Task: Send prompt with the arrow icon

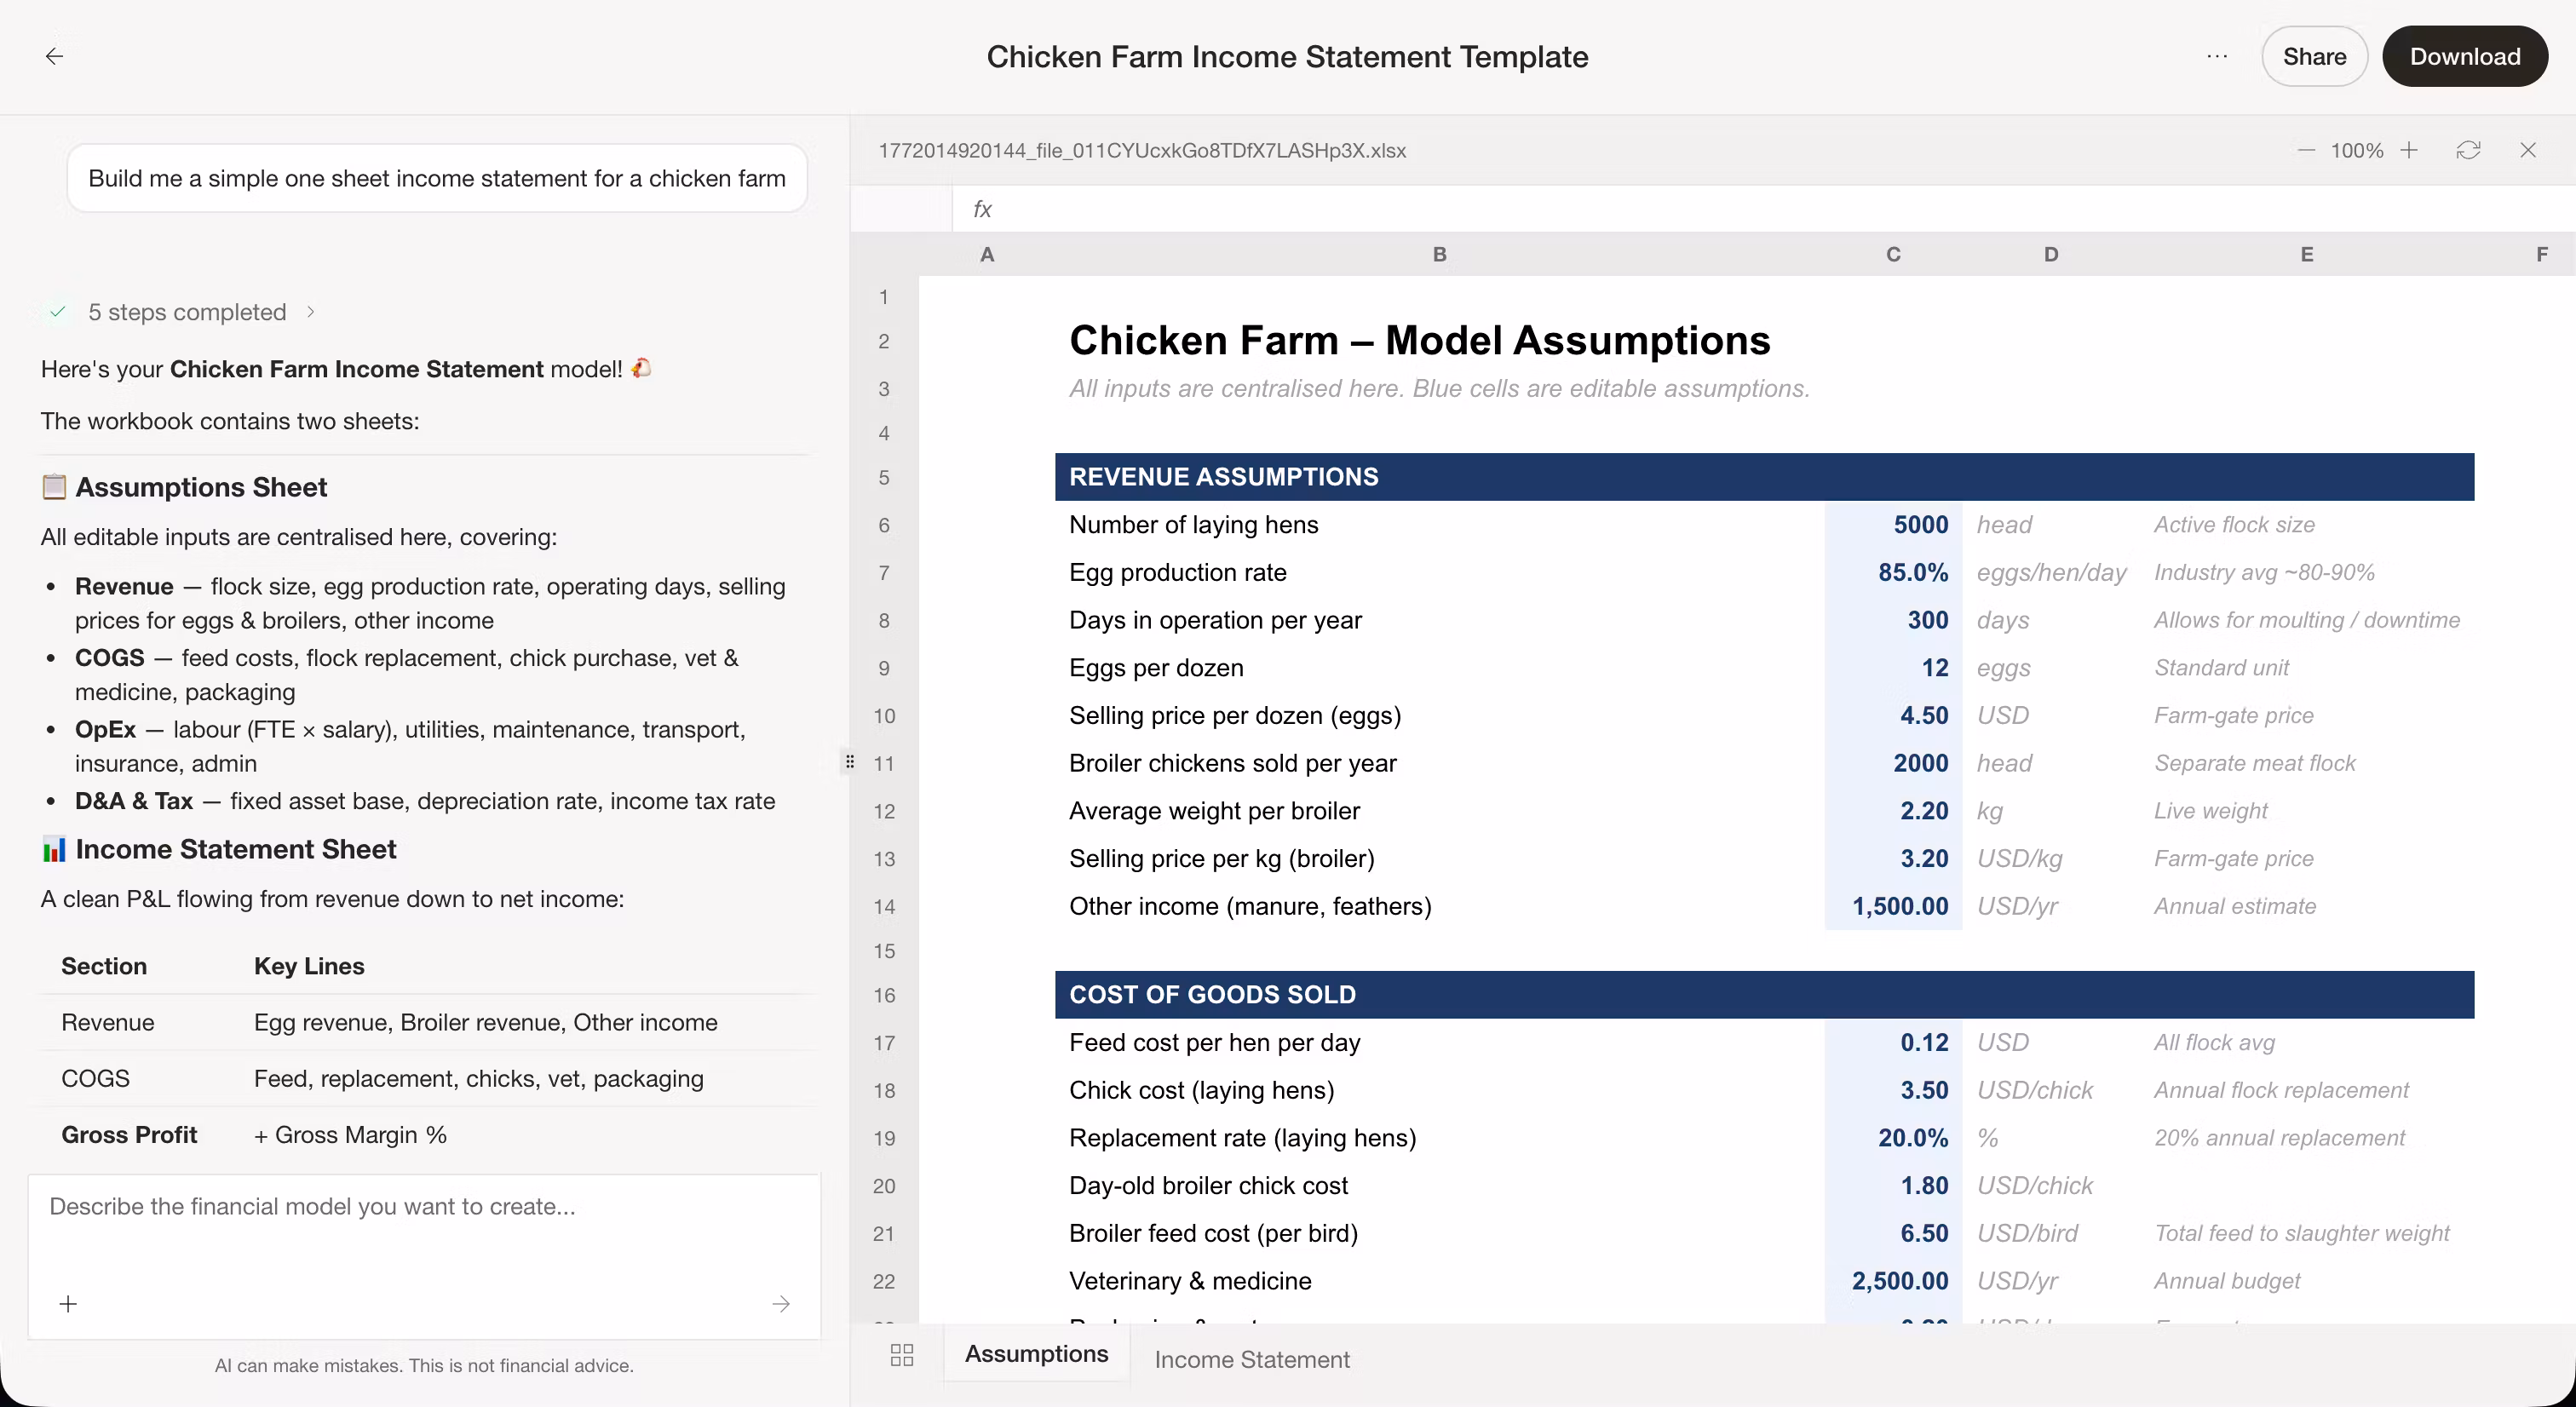Action: point(781,1304)
